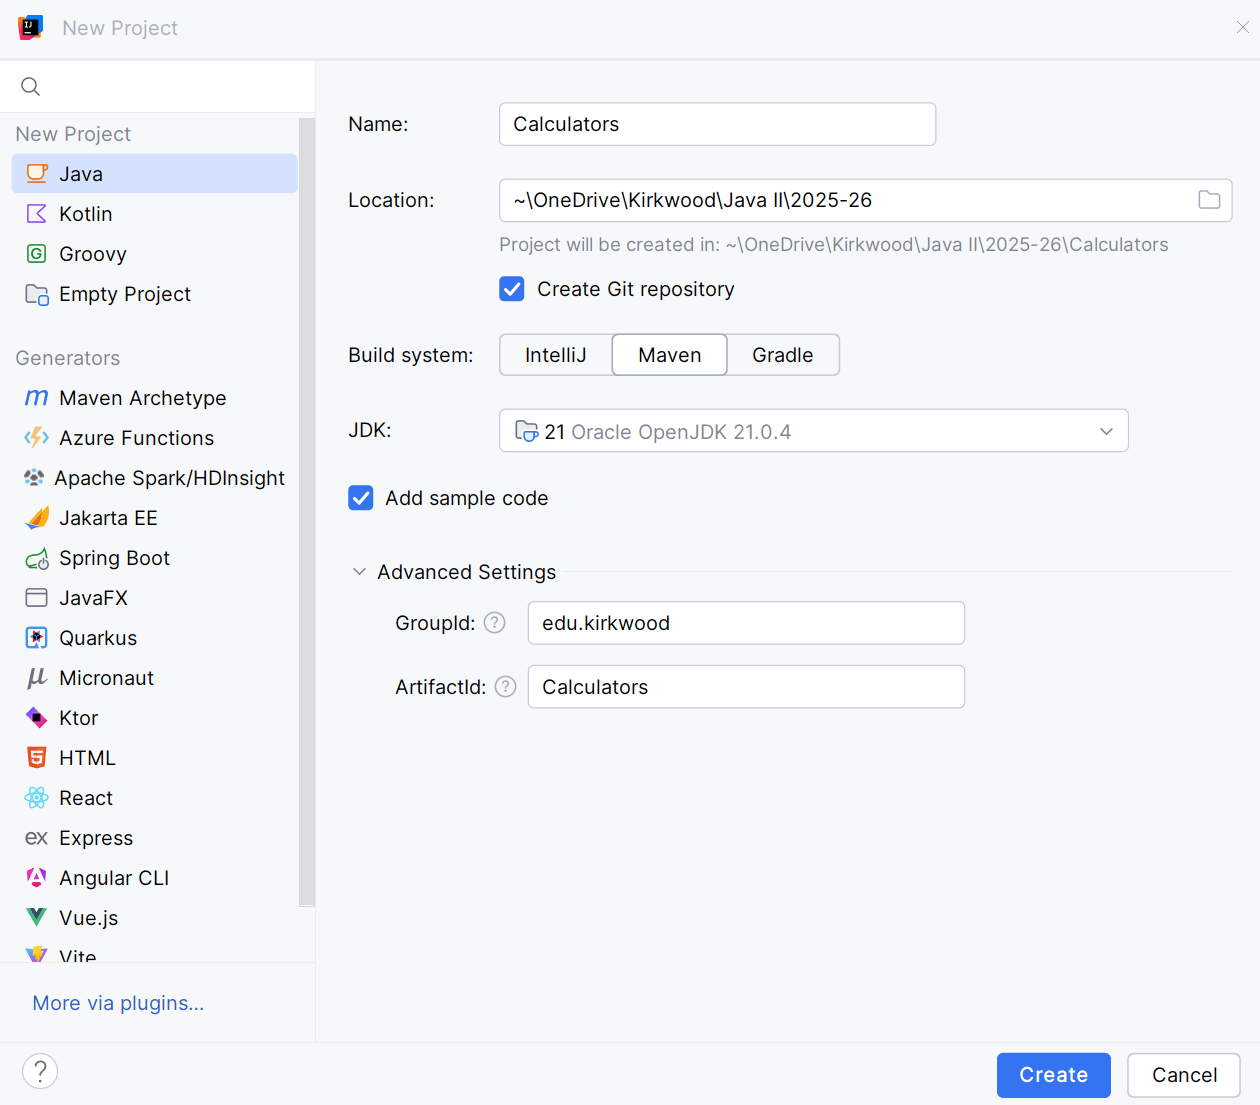1260x1105 pixels.
Task: Select Maven Archetype generator
Action: click(x=155, y=398)
